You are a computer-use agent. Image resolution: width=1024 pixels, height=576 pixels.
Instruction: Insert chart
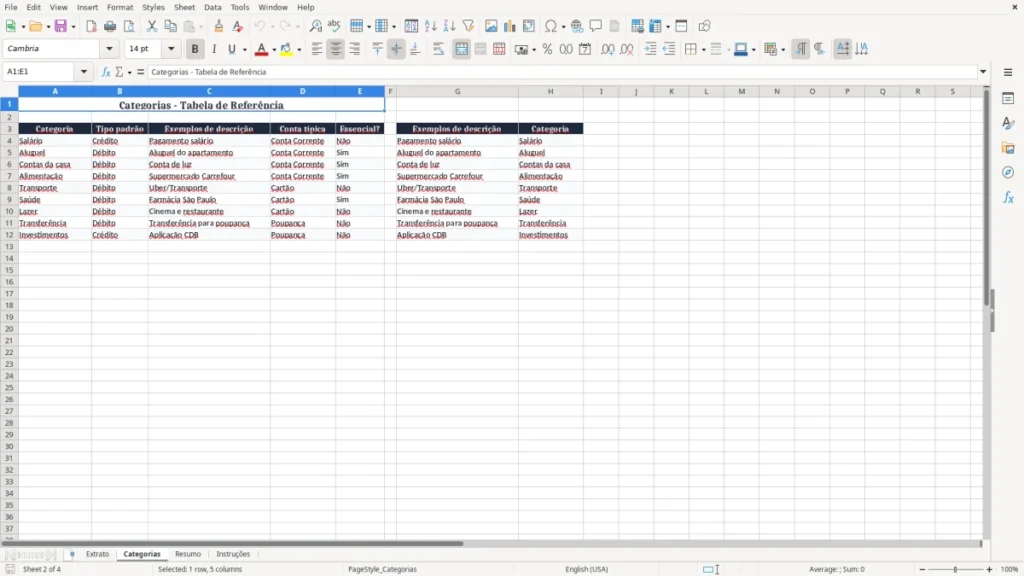click(x=509, y=26)
